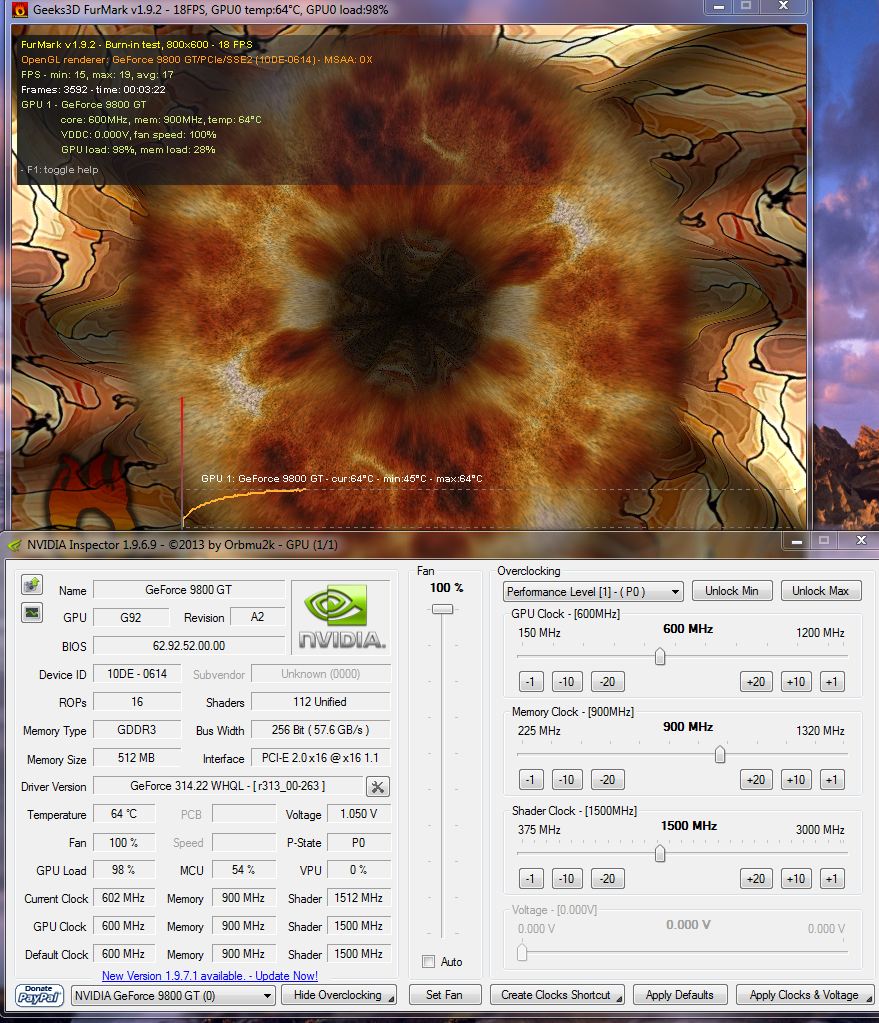Click the Memory Clock slider handle

pos(720,754)
